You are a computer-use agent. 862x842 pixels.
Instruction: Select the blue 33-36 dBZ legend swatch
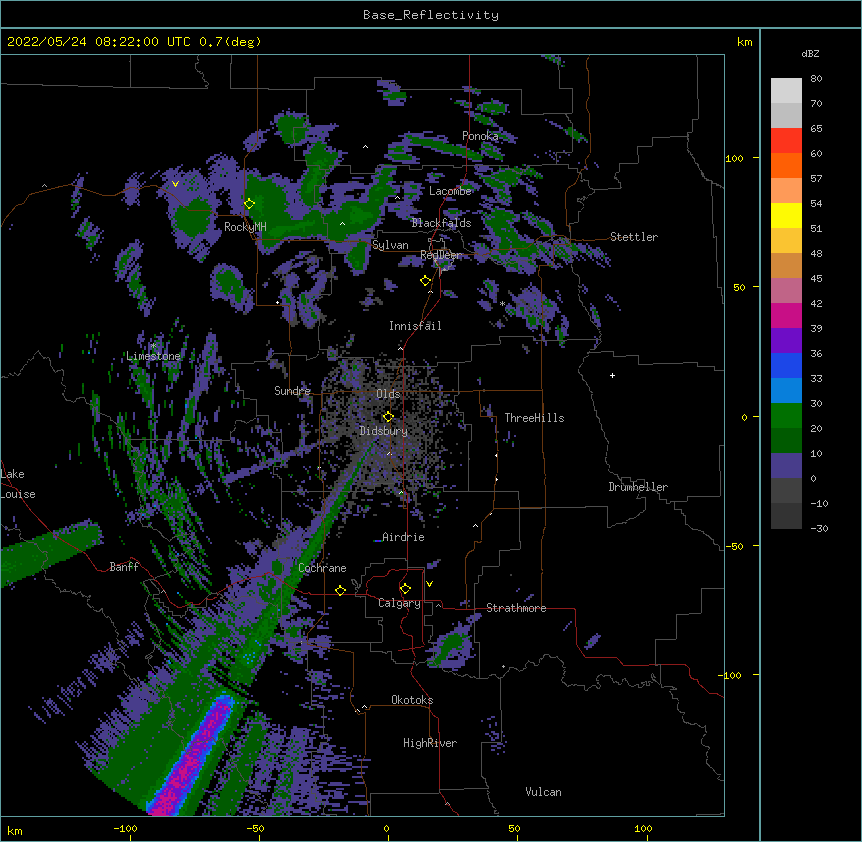(786, 365)
